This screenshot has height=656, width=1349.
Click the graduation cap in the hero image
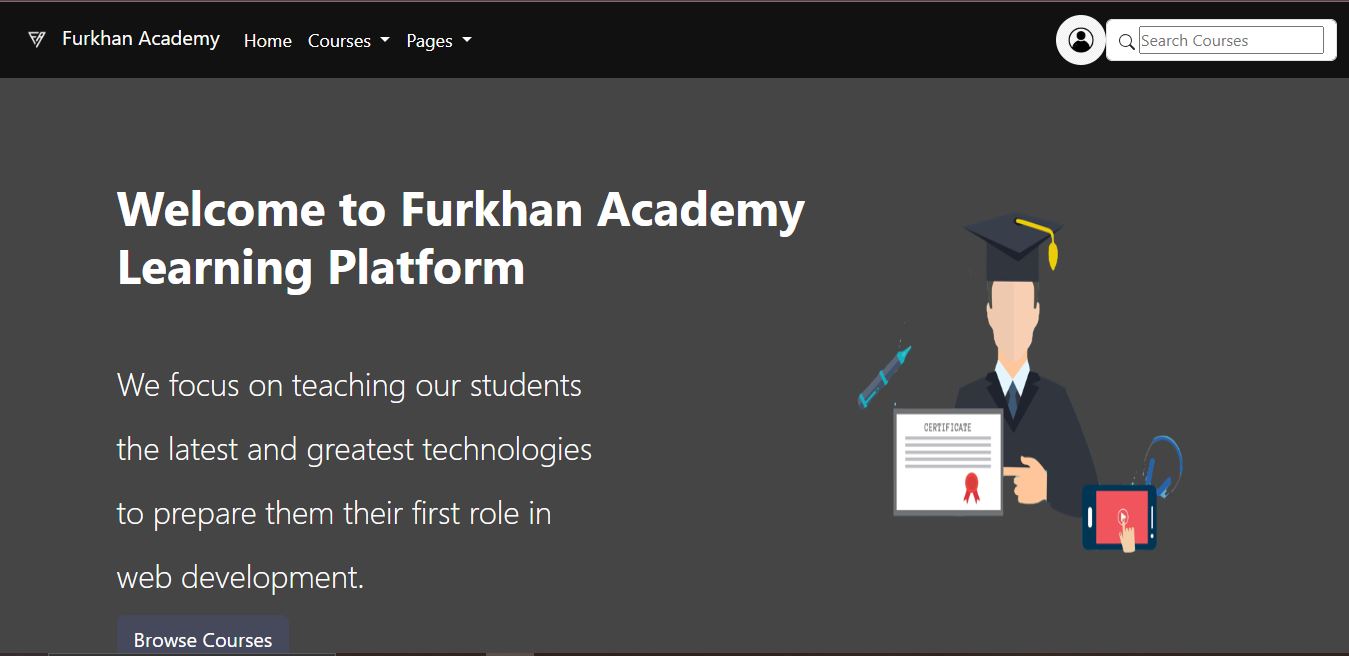click(1012, 238)
